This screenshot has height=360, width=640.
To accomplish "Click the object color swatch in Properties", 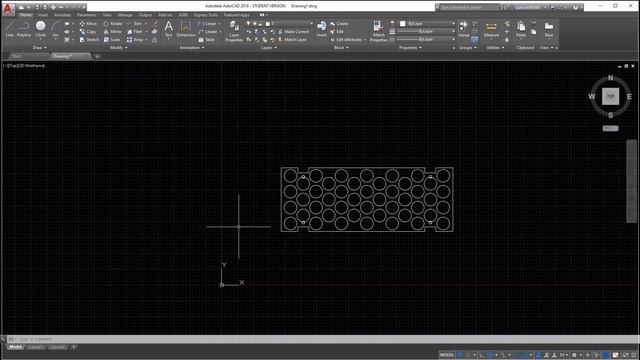I will (402, 24).
